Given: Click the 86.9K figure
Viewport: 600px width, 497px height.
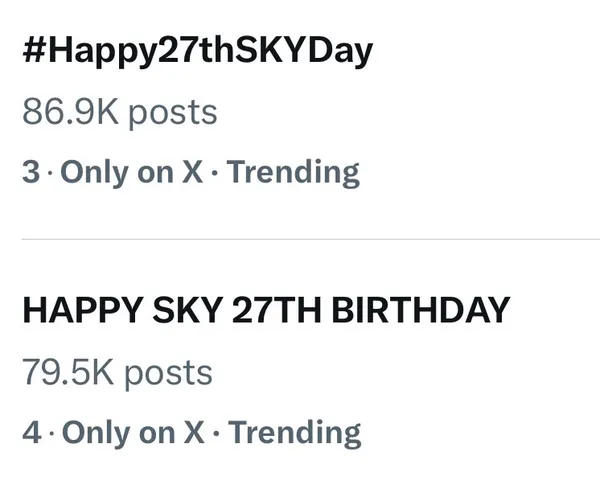Looking at the screenshot, I should pyautogui.click(x=68, y=112).
